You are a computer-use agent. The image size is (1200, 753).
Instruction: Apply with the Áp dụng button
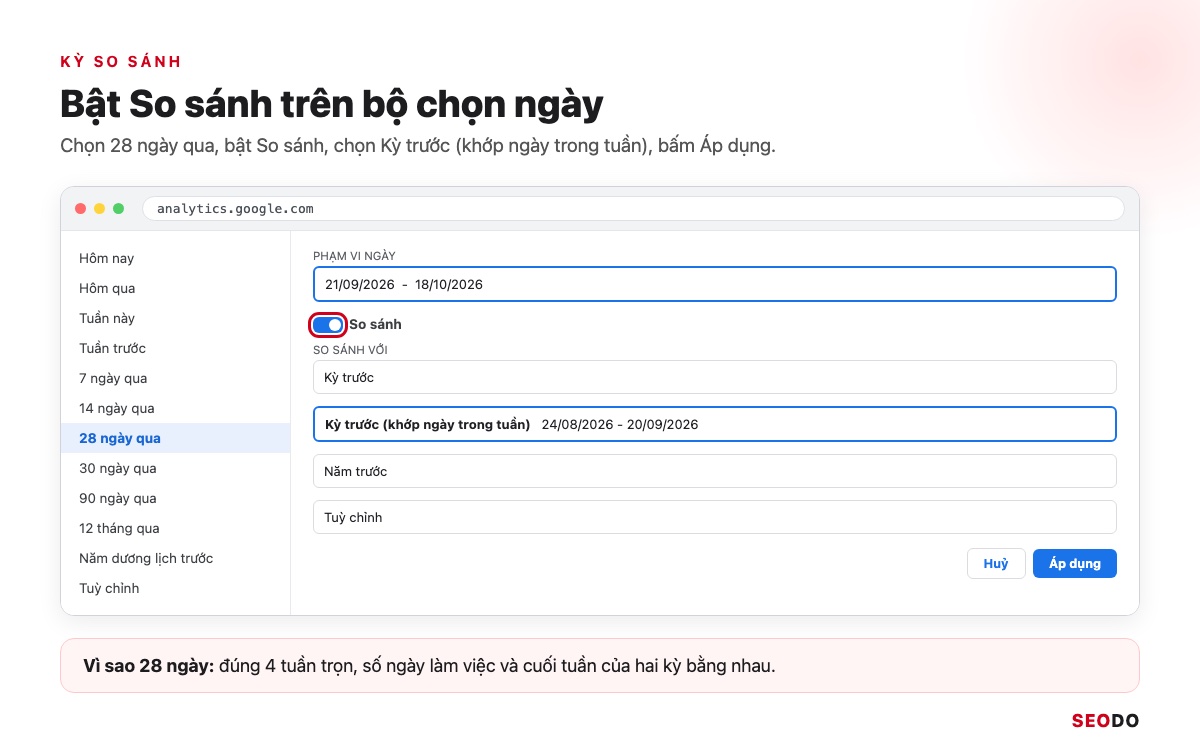click(1074, 563)
